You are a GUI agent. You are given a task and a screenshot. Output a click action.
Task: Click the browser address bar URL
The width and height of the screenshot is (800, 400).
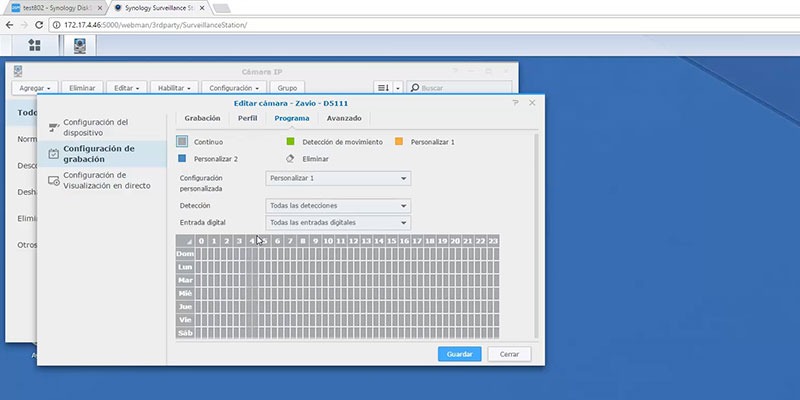156,25
